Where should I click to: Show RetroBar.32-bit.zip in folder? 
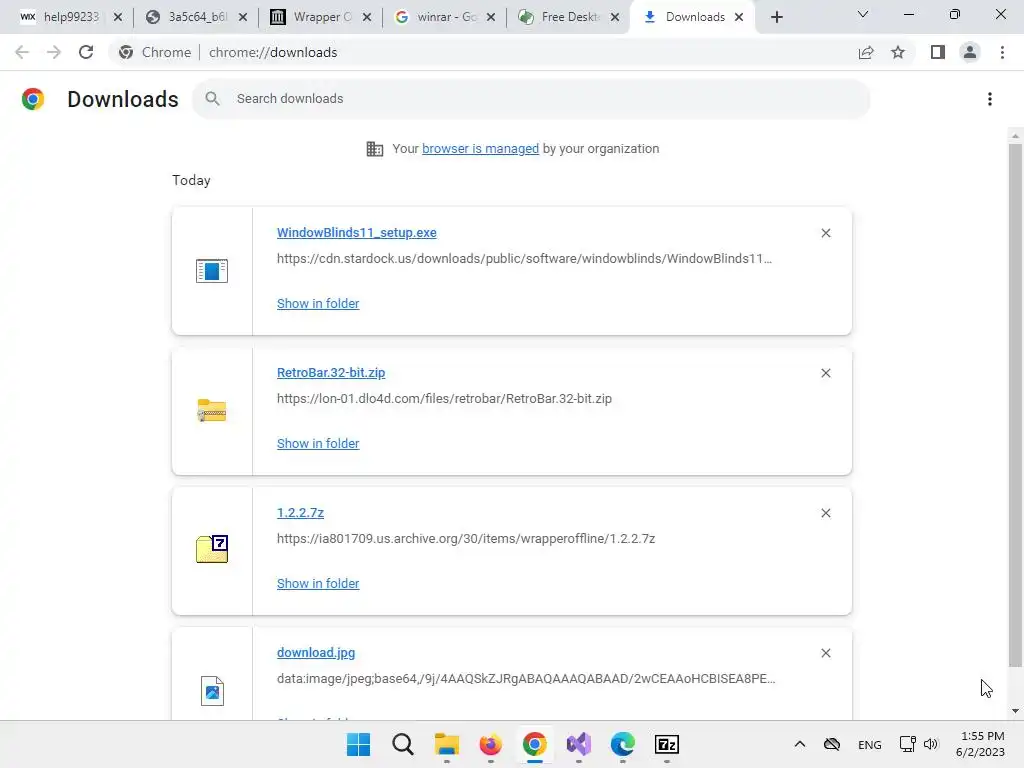(x=318, y=443)
